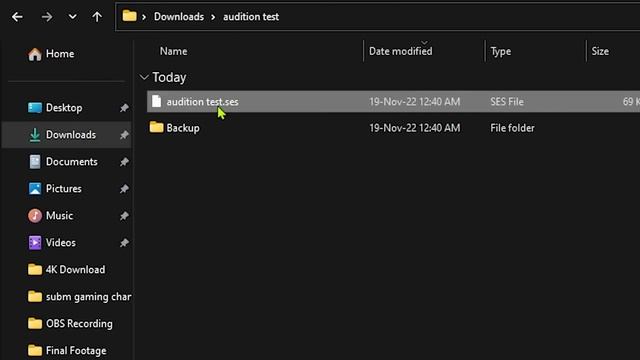This screenshot has width=640, height=360.
Task: Click 'SES File' type cell
Action: 507,102
